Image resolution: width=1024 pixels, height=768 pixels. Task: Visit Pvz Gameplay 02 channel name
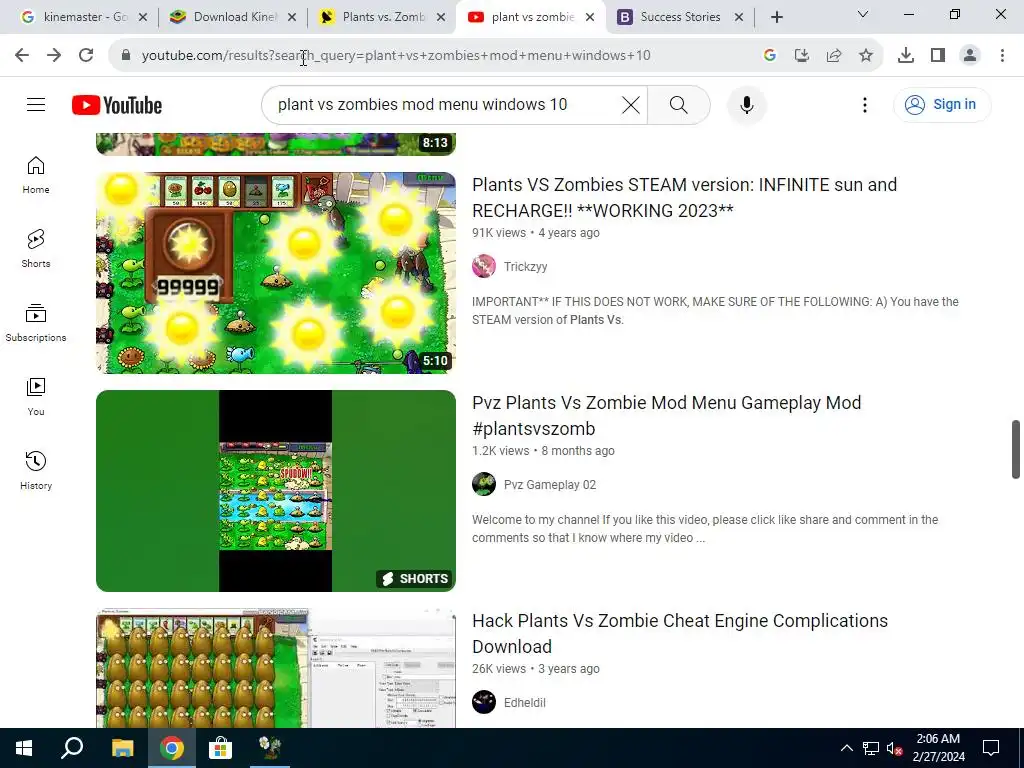[x=550, y=485]
